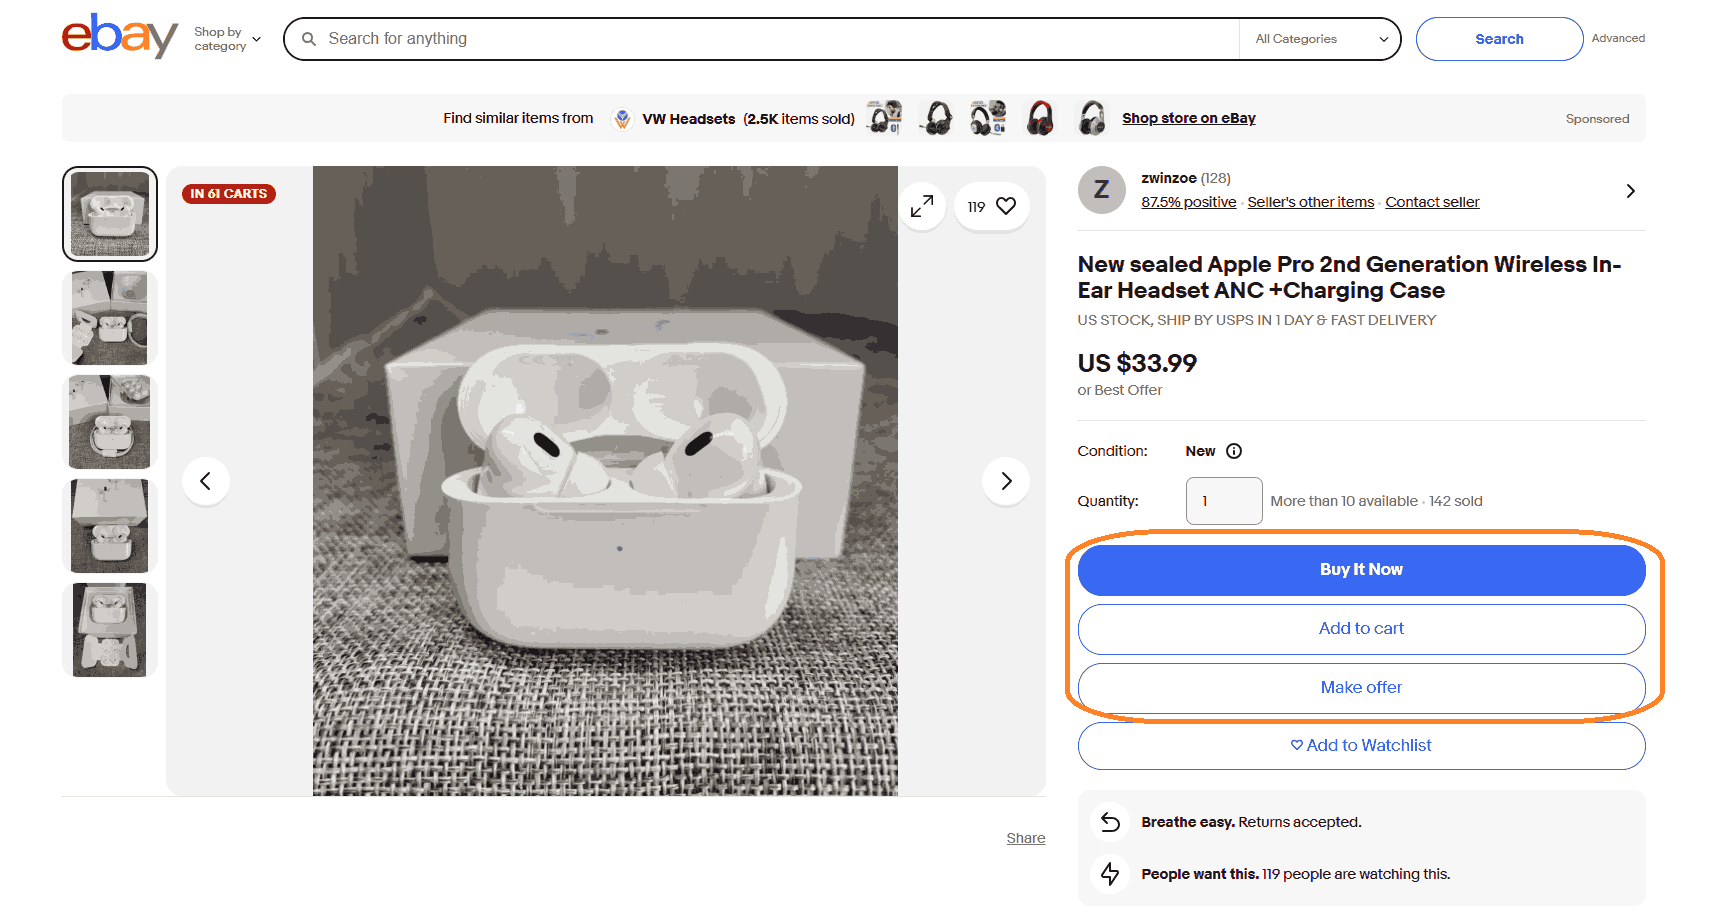Click the Search button
Screen dimensions: 1728x921
(1499, 39)
